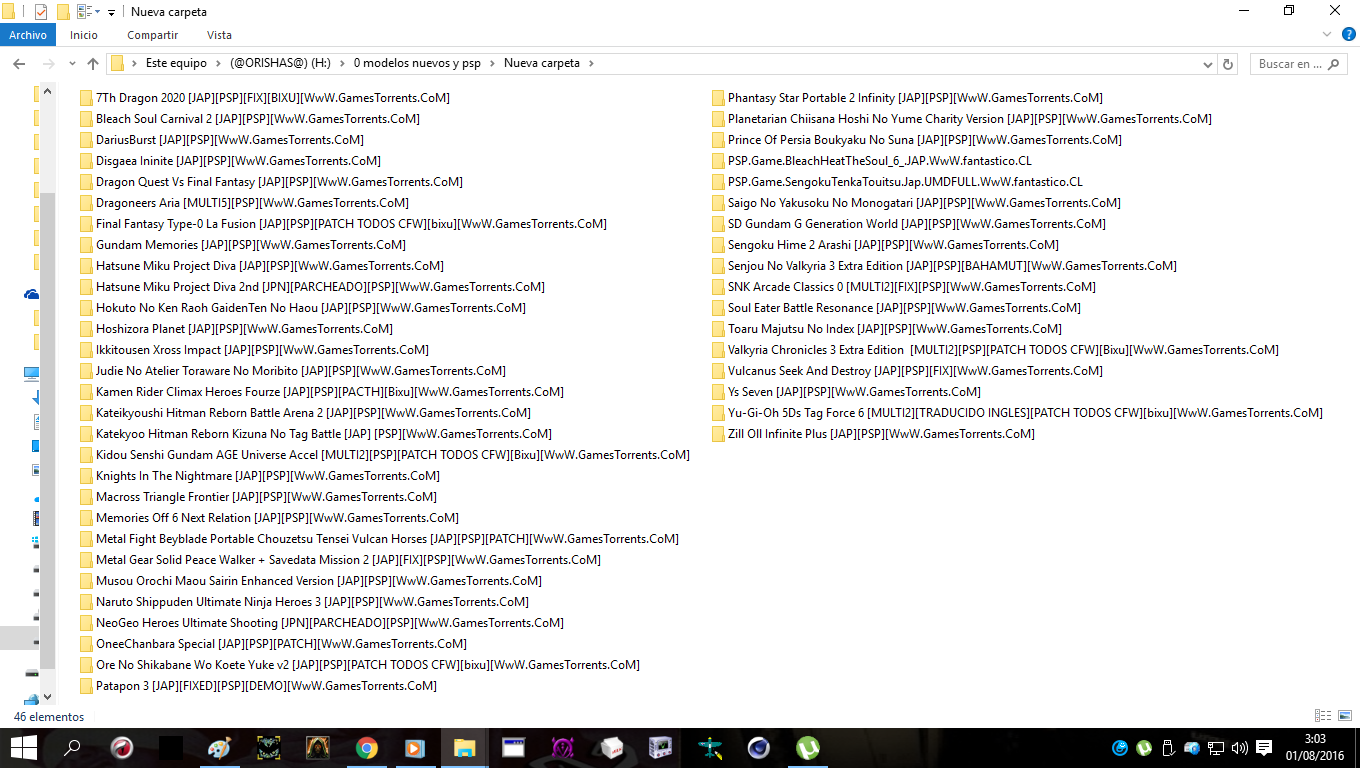Select 'Ikkitousen Xross Impact' folder
This screenshot has width=1360, height=768.
click(254, 350)
